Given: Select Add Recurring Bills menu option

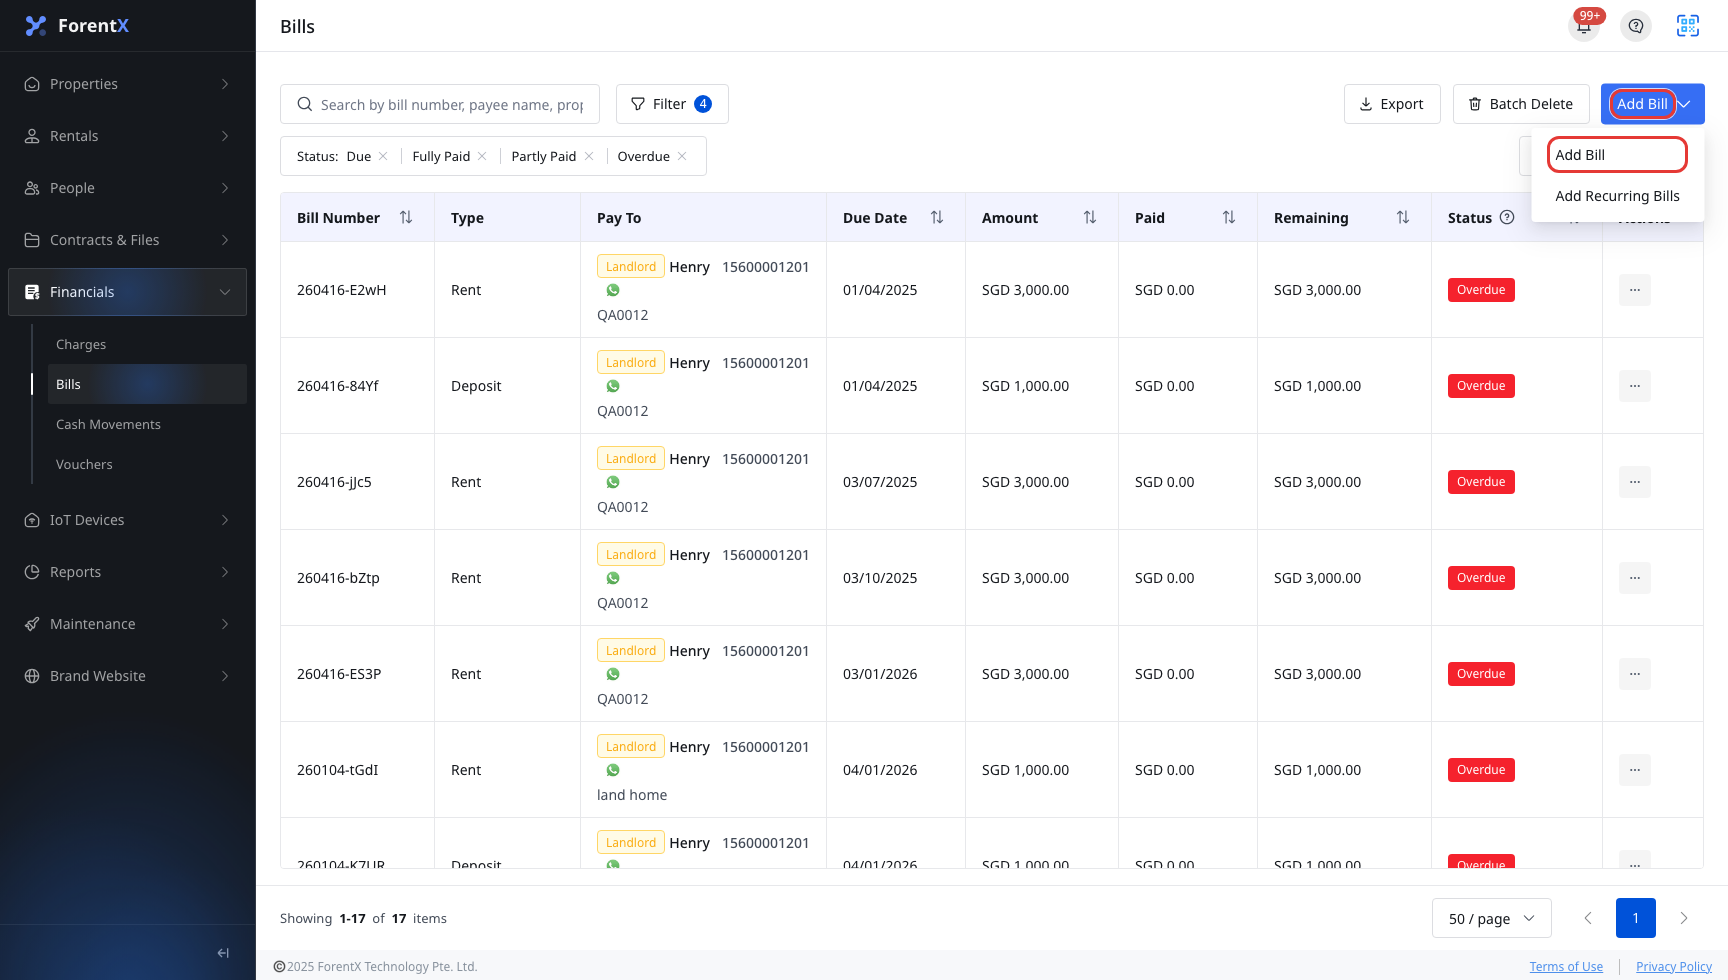Looking at the screenshot, I should click(x=1617, y=196).
